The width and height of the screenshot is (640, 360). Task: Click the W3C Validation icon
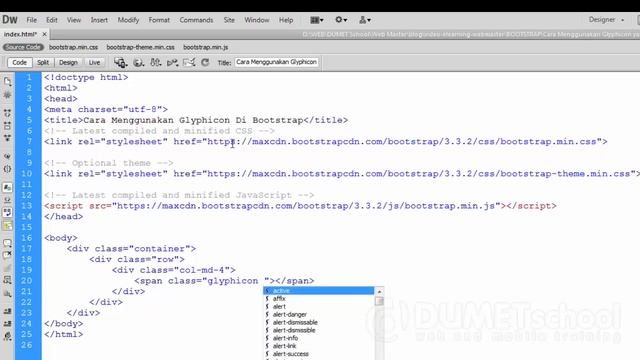point(172,62)
